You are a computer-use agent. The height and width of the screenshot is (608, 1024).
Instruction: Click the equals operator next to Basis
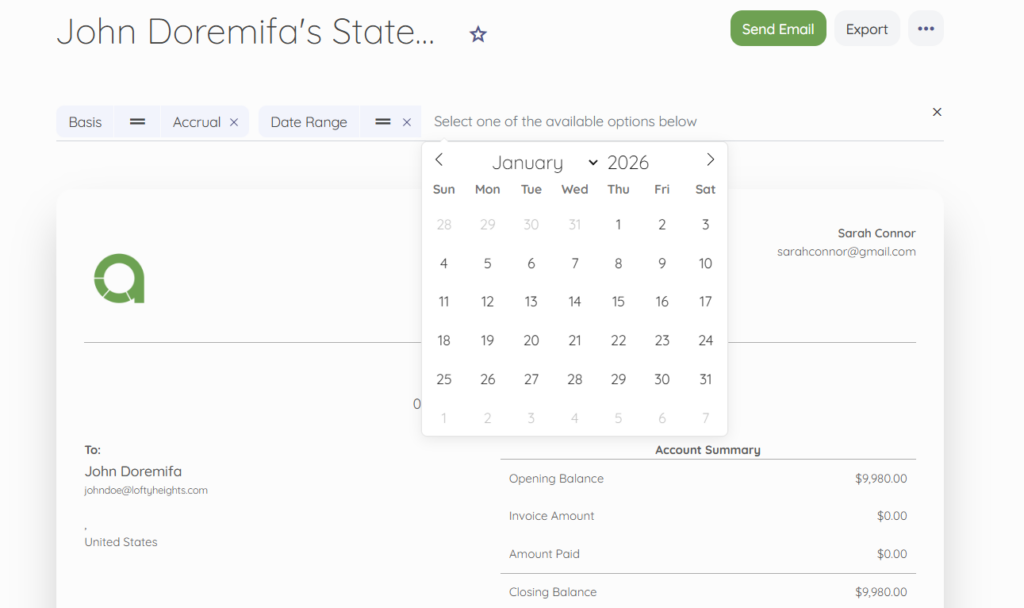coord(138,122)
